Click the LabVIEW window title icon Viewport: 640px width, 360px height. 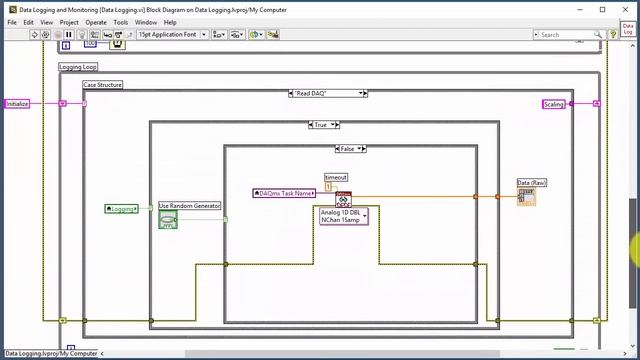coord(13,9)
